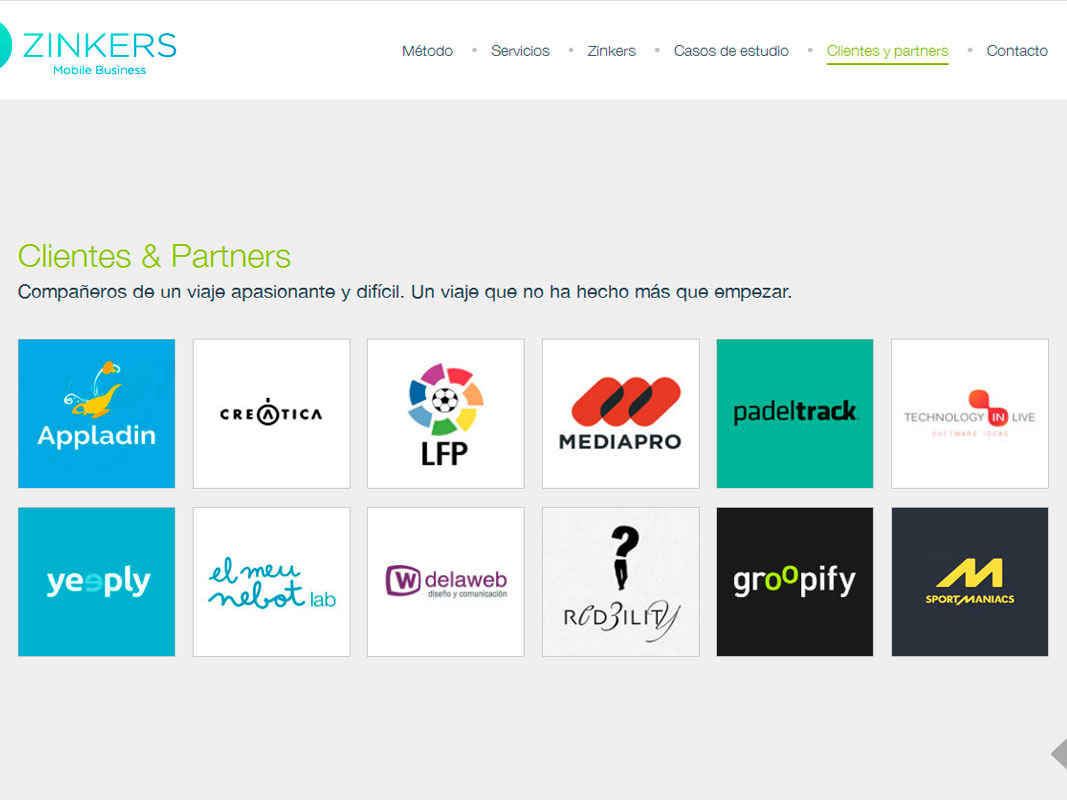Click el meu nebot lab logo
The height and width of the screenshot is (800, 1067).
(x=272, y=582)
